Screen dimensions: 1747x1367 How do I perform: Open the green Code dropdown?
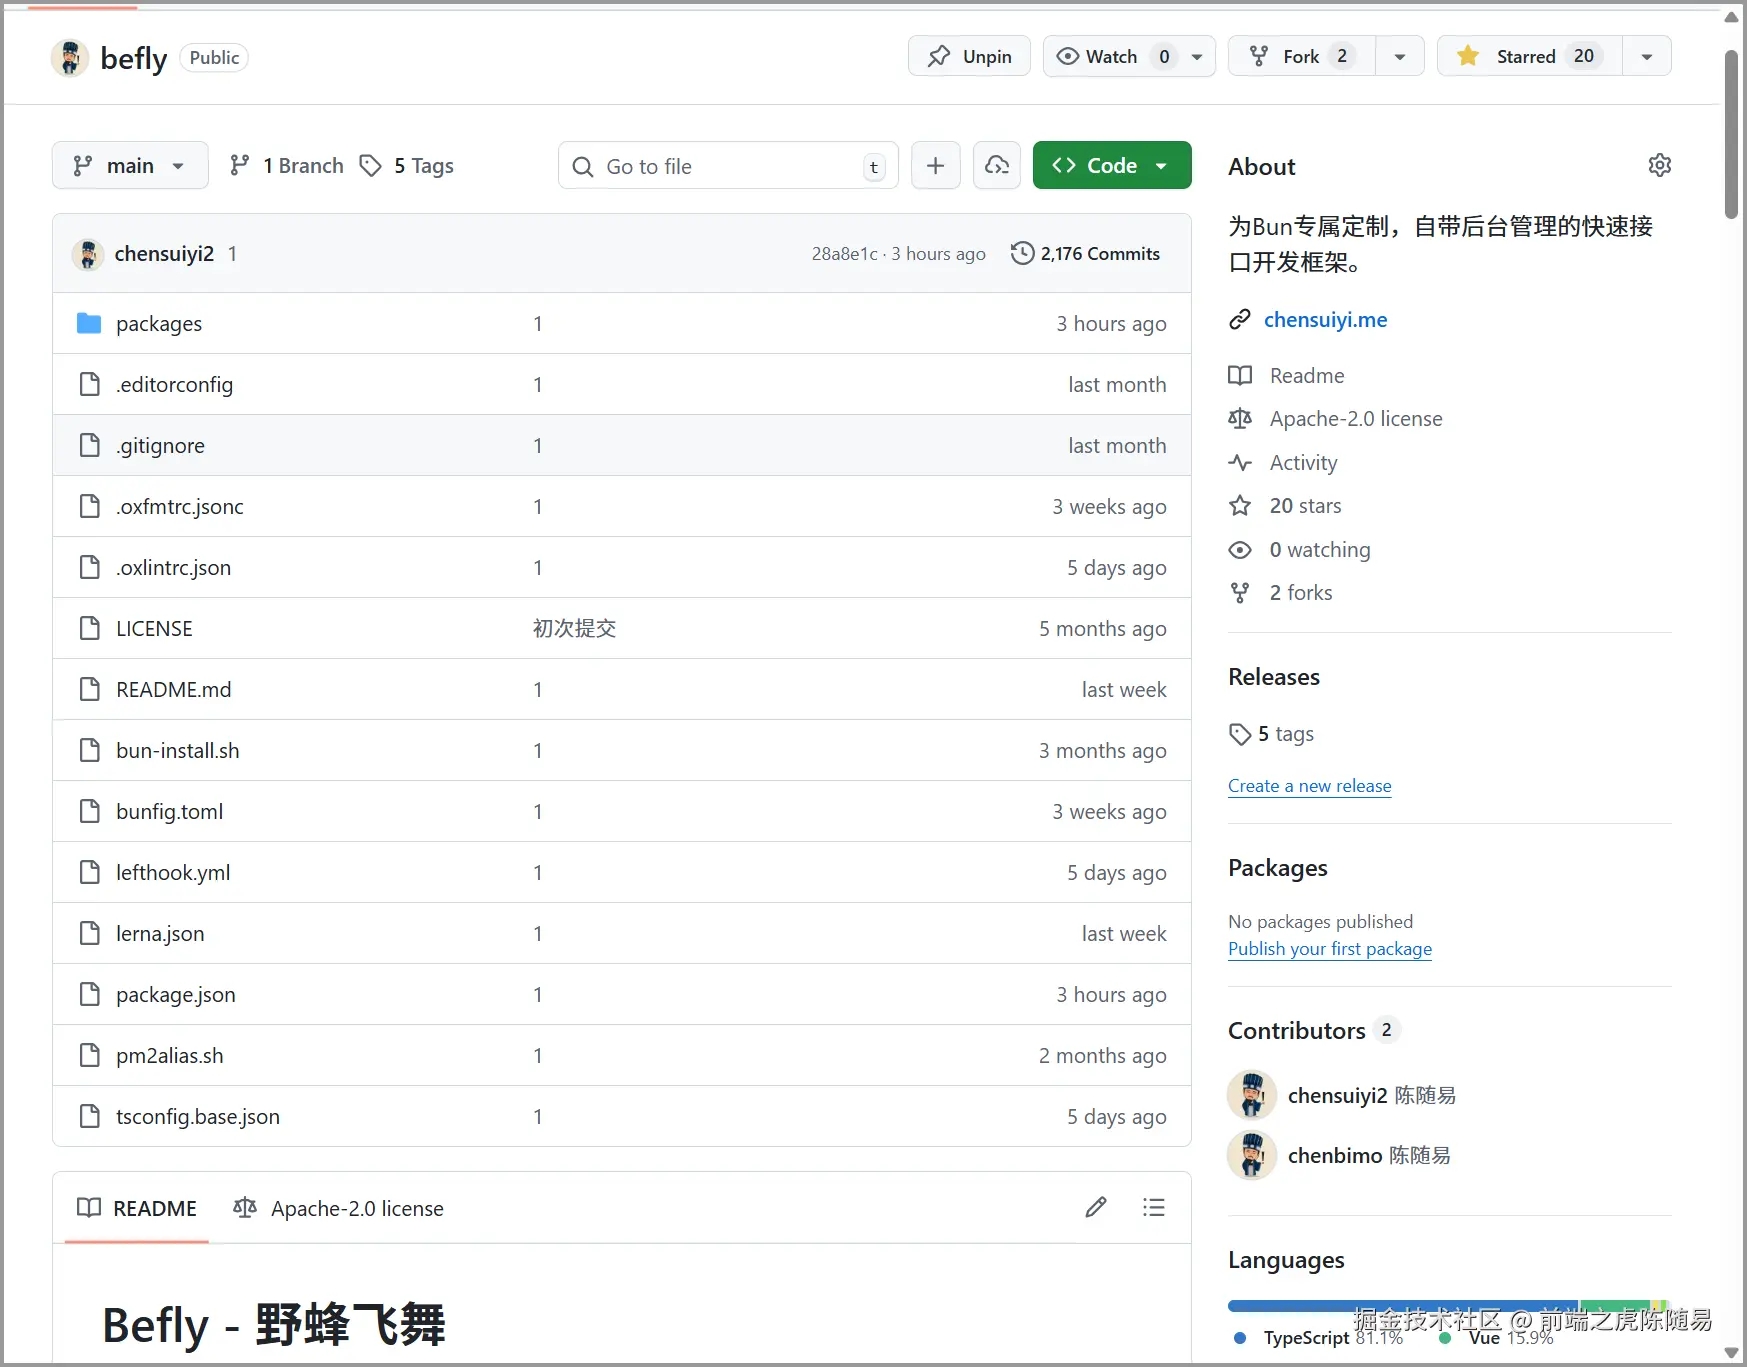click(1112, 166)
